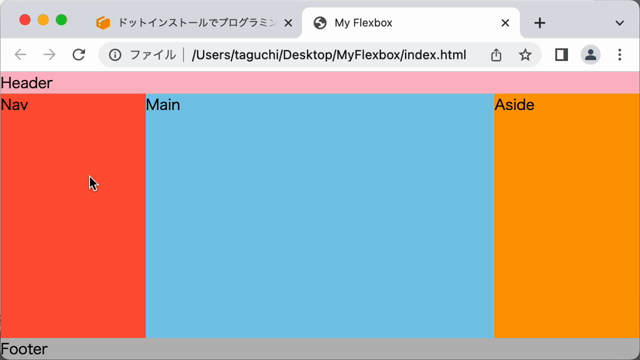Click the pink Header bar

click(x=320, y=83)
